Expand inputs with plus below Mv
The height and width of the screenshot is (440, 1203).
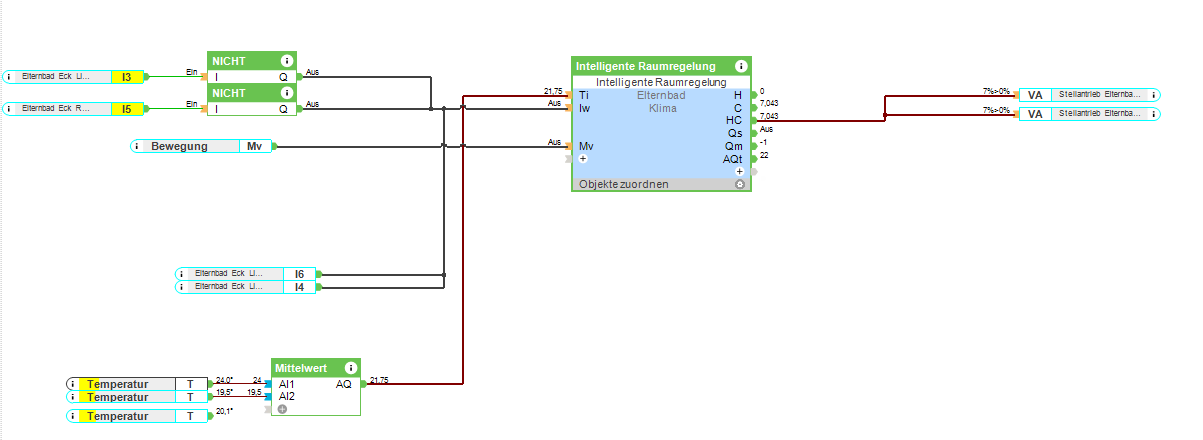(x=583, y=159)
